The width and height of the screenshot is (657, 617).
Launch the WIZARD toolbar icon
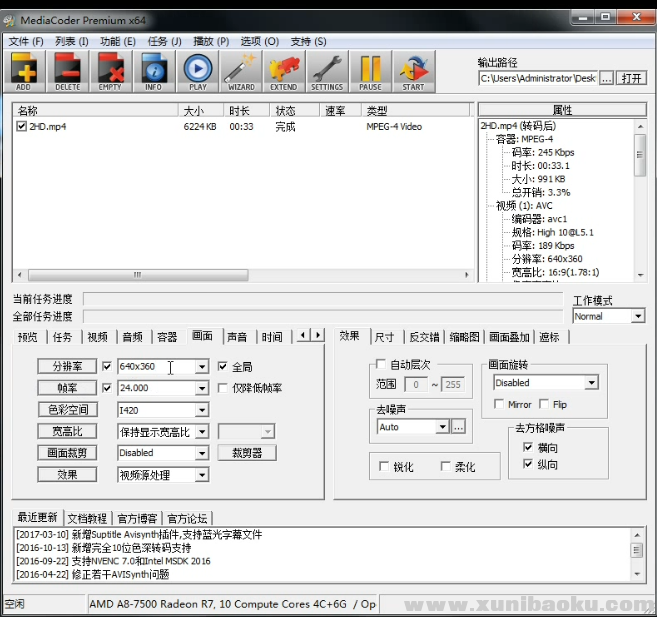pos(240,70)
